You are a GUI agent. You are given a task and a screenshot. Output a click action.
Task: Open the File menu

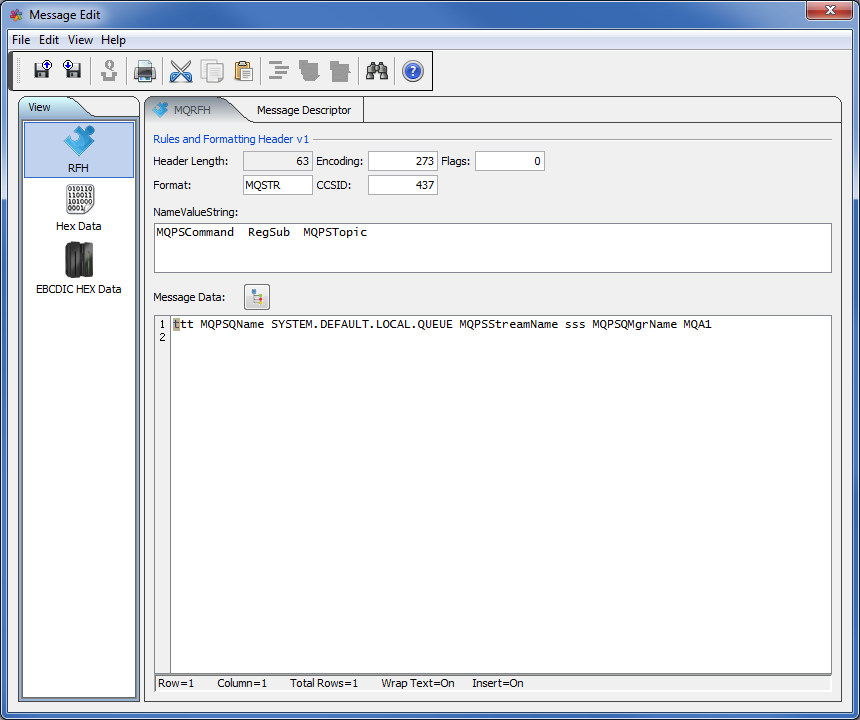click(21, 40)
